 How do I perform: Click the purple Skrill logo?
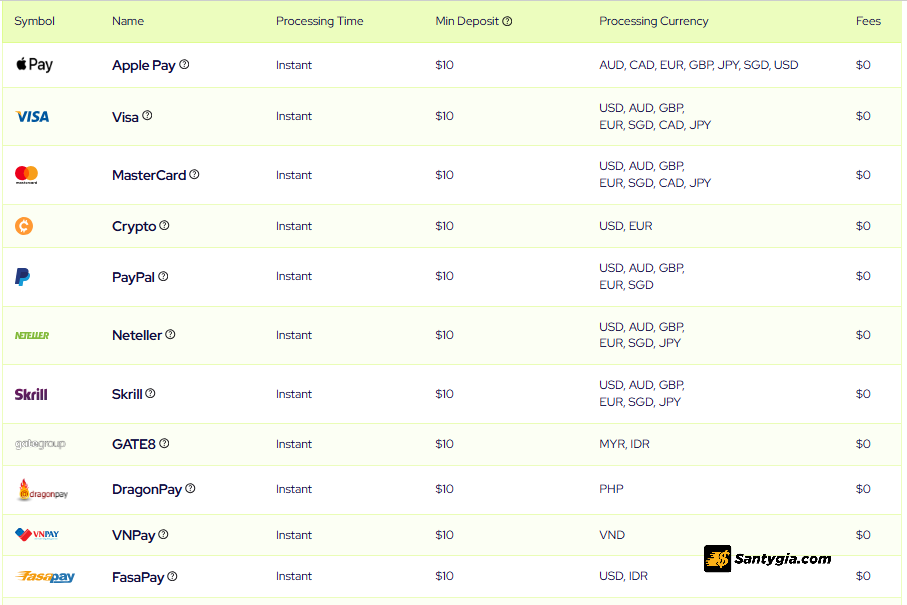click(x=31, y=394)
